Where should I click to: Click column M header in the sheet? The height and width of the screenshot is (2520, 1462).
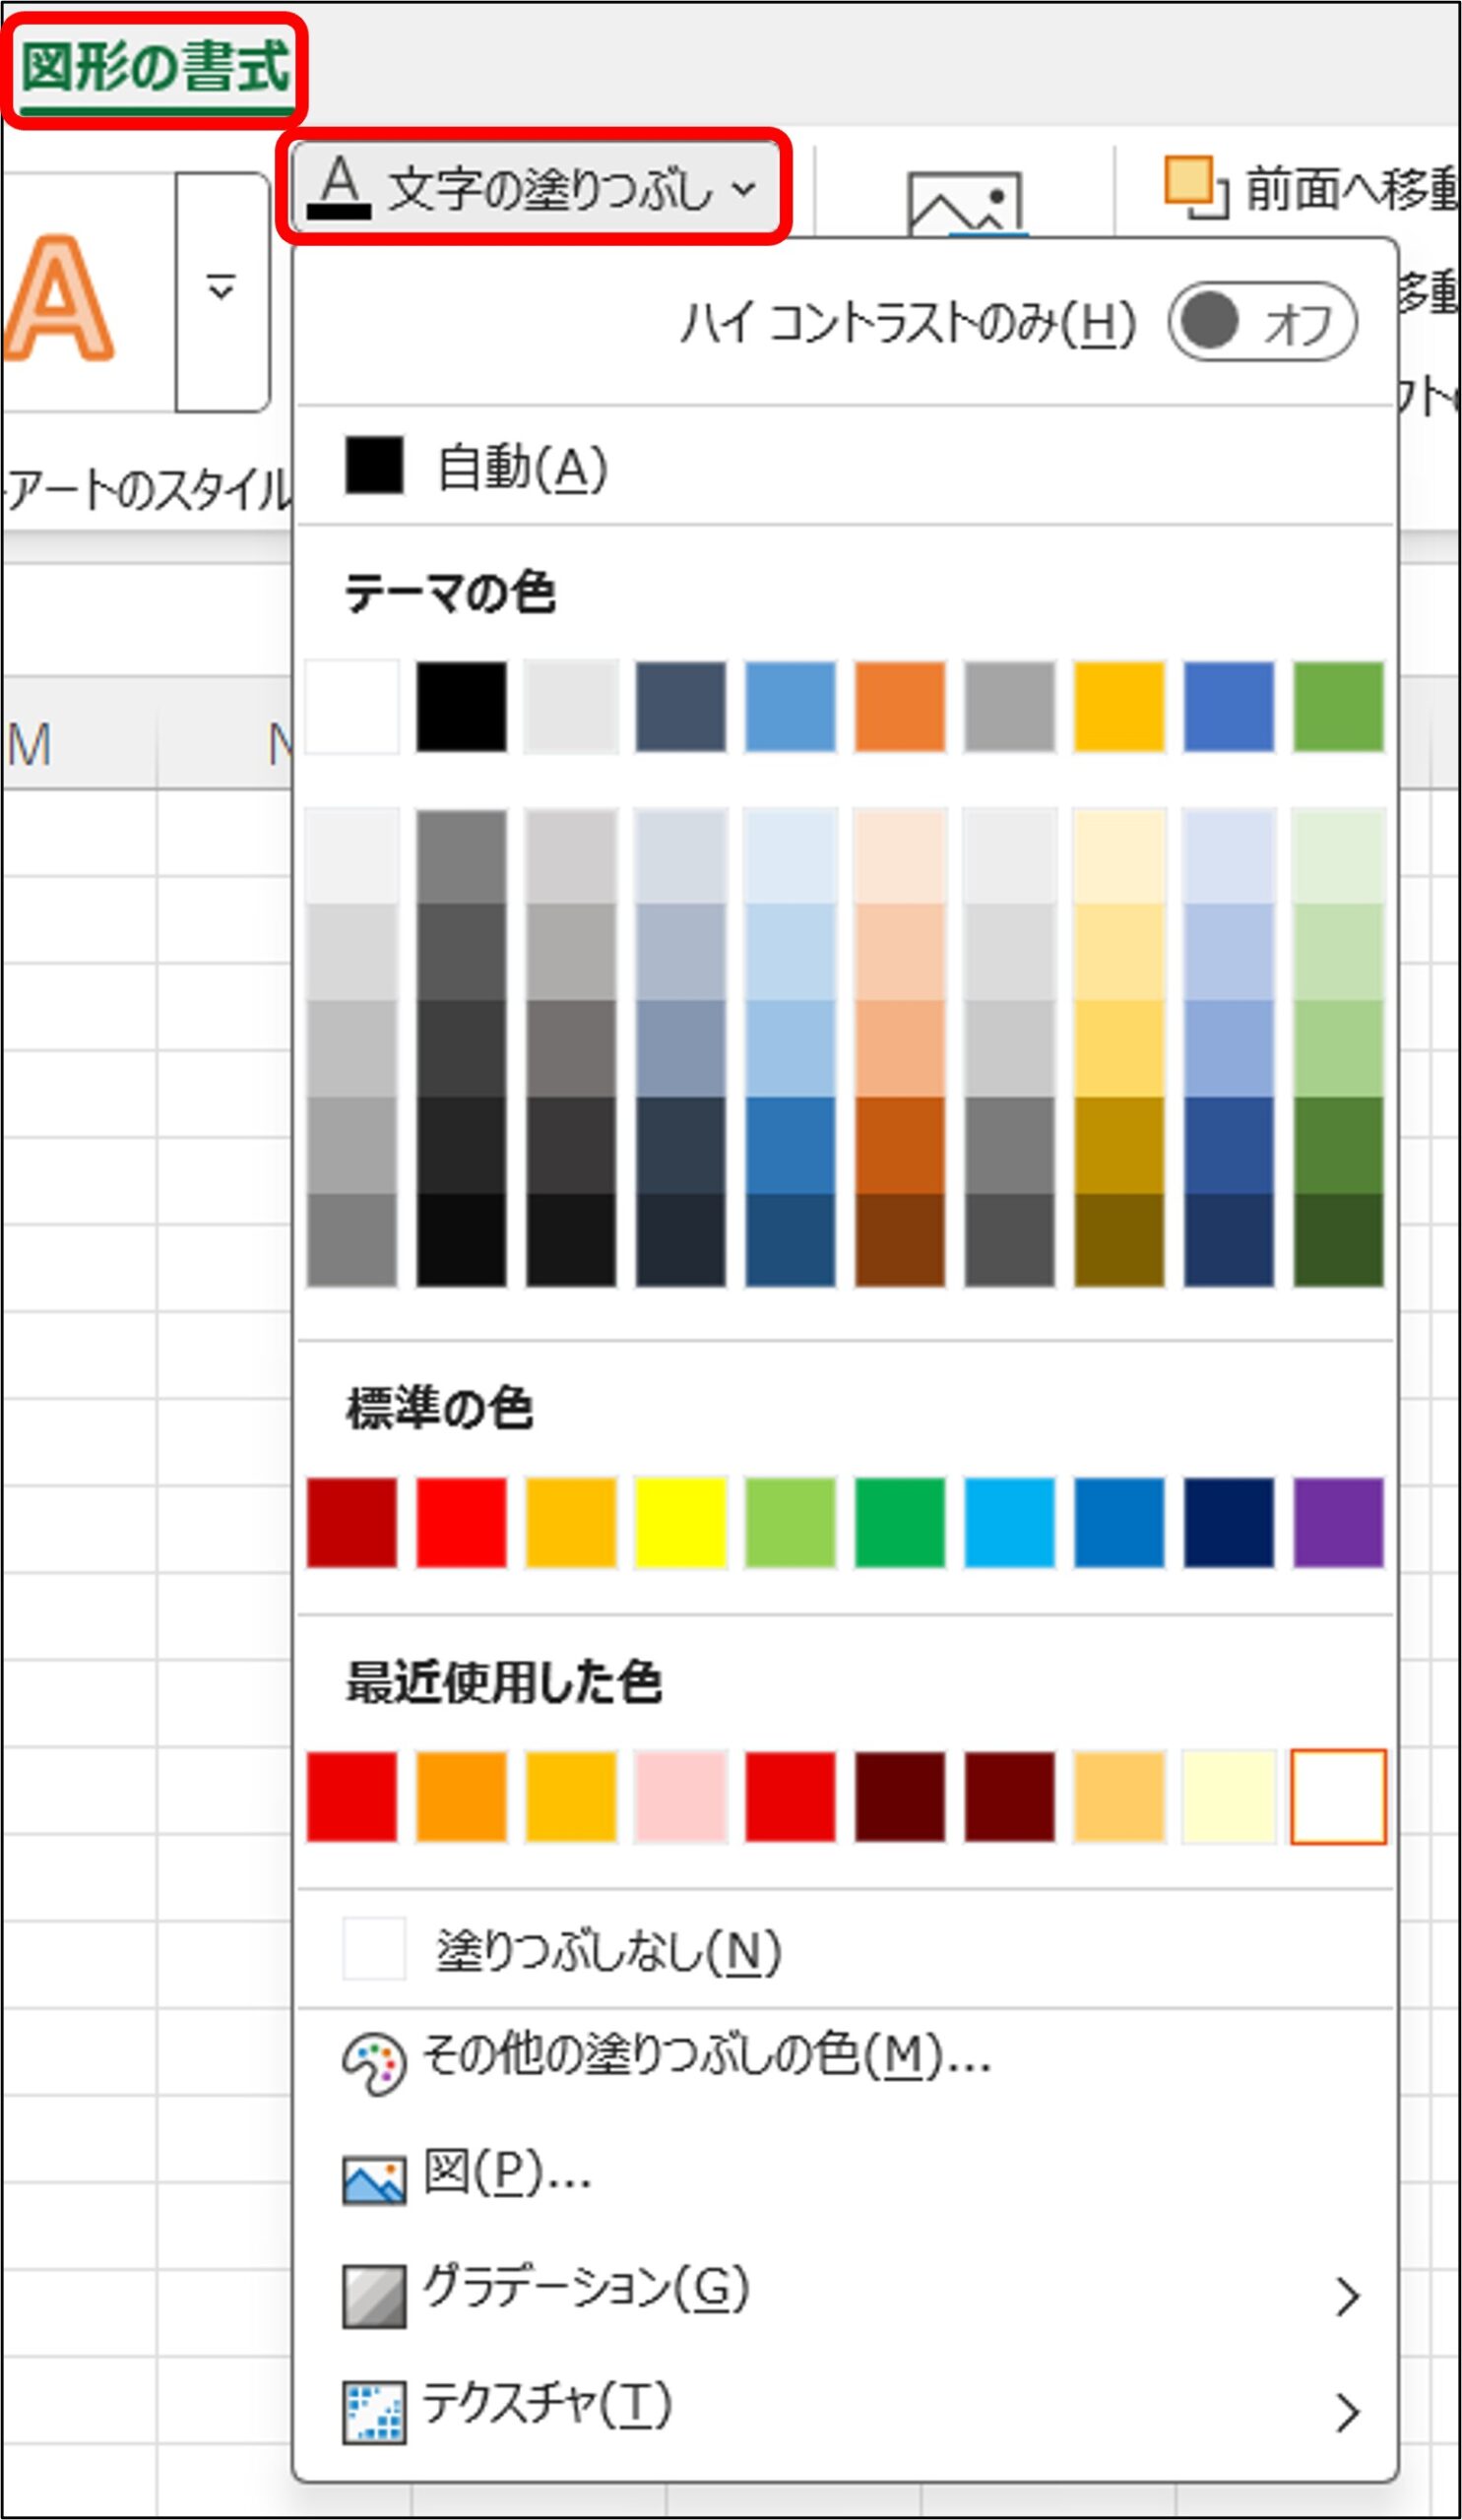tap(30, 745)
